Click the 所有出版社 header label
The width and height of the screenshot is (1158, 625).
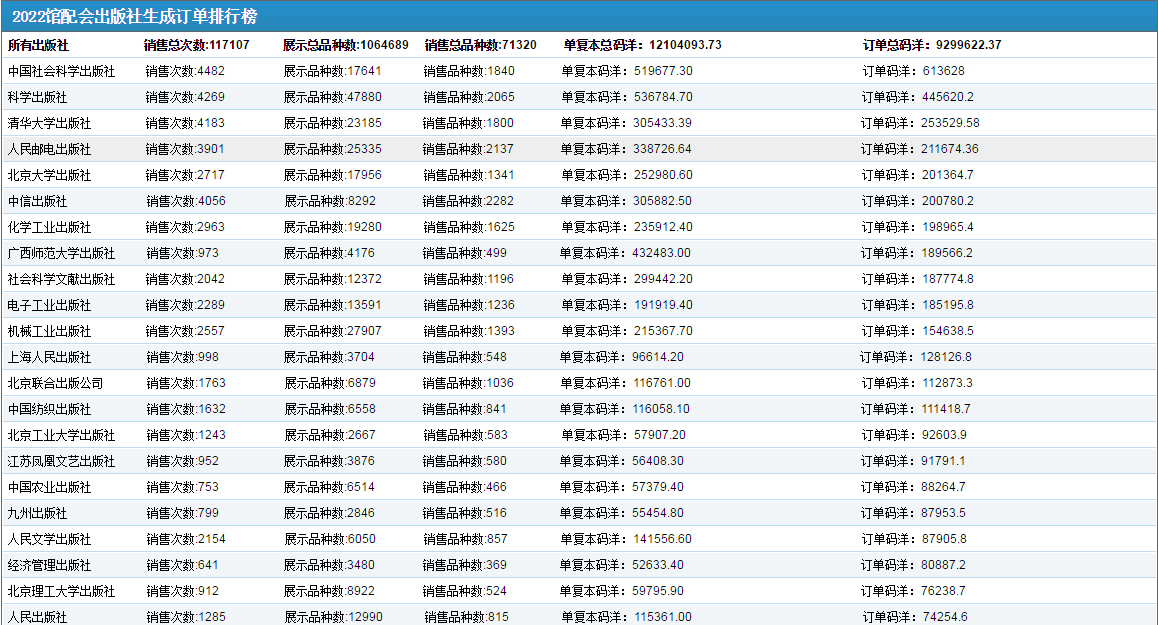(x=38, y=45)
